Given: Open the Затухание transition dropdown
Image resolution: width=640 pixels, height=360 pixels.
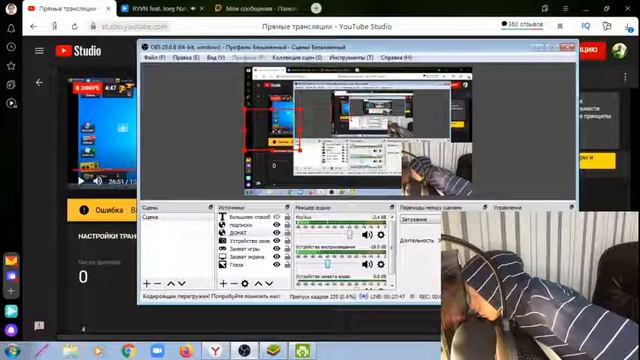Looking at the screenshot, I should click(420, 219).
